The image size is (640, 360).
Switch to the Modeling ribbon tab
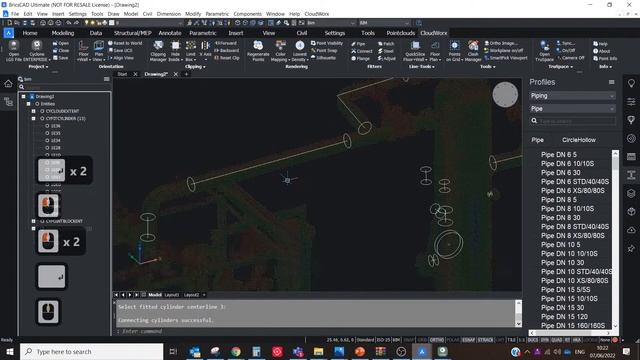point(63,33)
